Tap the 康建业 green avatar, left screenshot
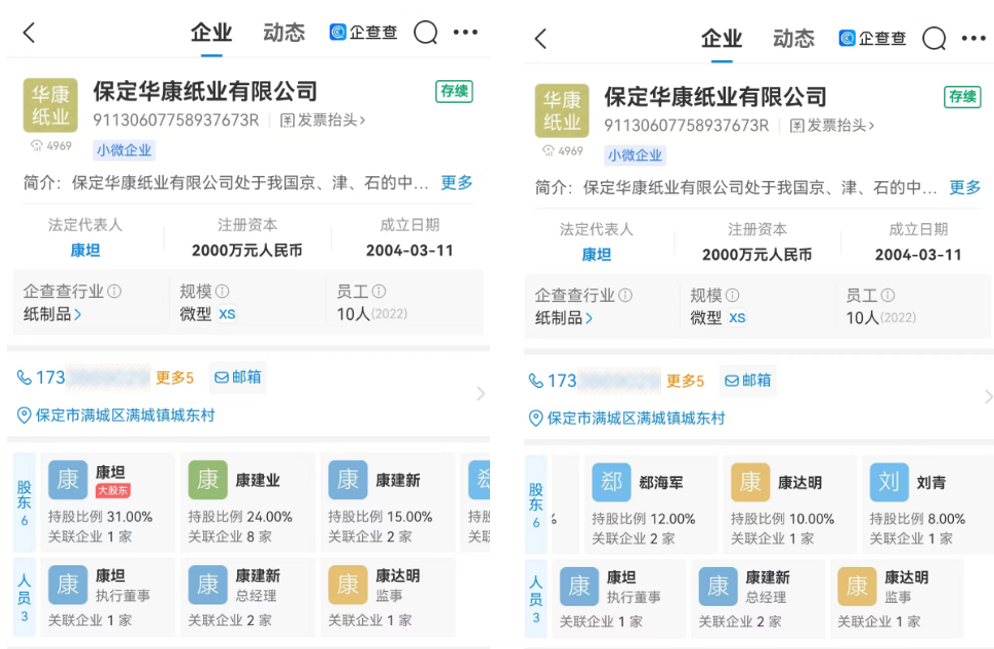Screen dimensions: 994x649 pyautogui.click(x=208, y=480)
